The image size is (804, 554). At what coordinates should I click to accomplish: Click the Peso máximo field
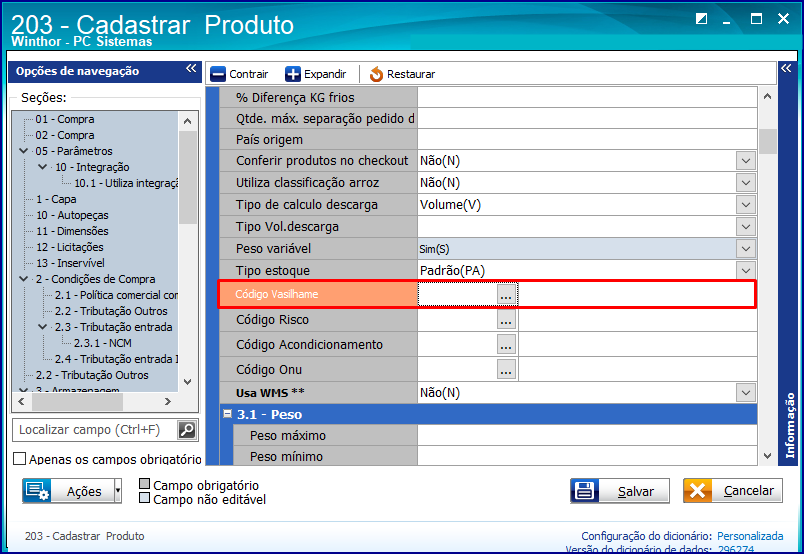(588, 436)
